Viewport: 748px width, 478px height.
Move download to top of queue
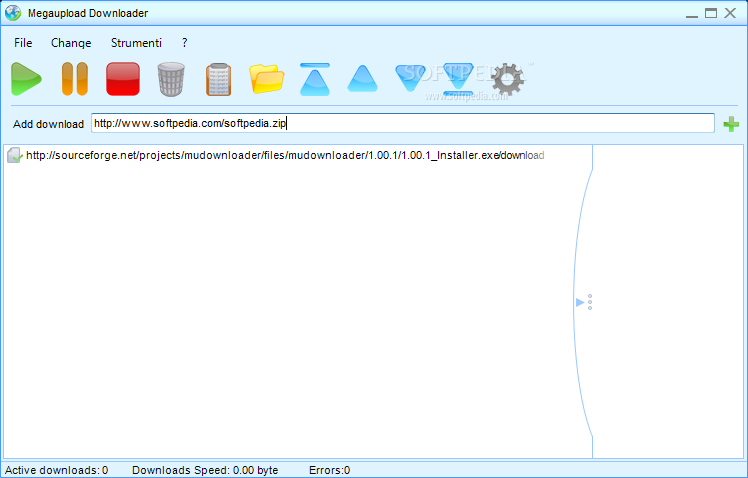coord(315,79)
